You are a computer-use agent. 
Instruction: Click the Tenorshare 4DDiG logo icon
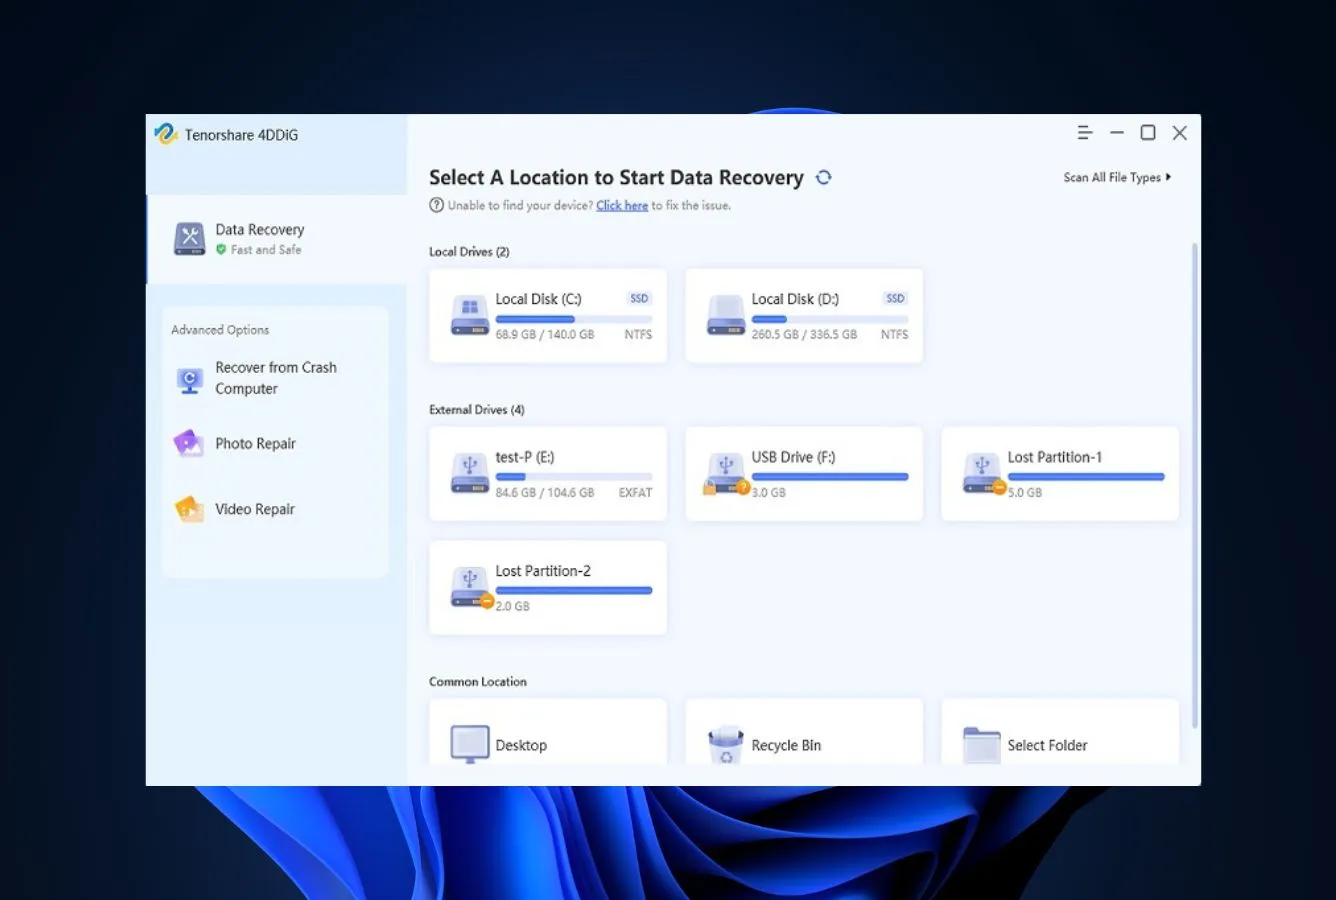(x=166, y=134)
